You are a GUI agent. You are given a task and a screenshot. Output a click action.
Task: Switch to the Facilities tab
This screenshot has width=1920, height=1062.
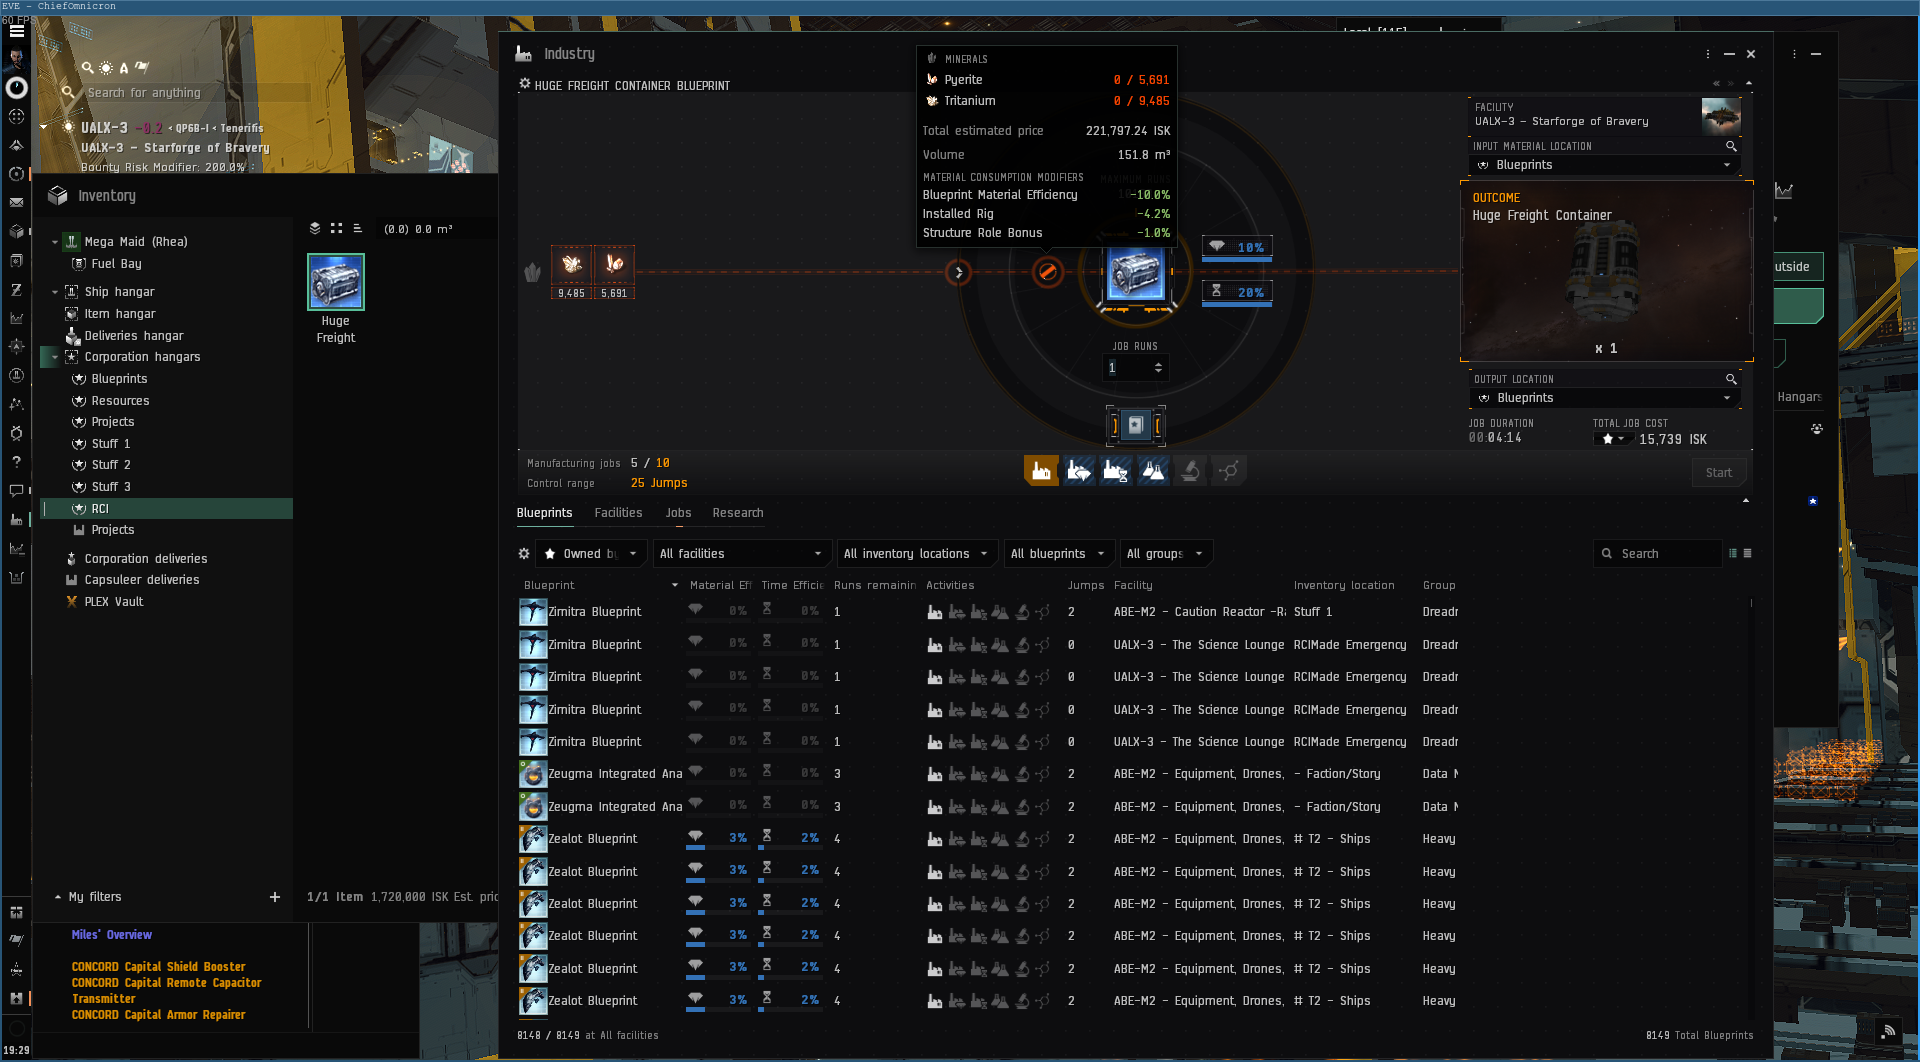tap(618, 513)
